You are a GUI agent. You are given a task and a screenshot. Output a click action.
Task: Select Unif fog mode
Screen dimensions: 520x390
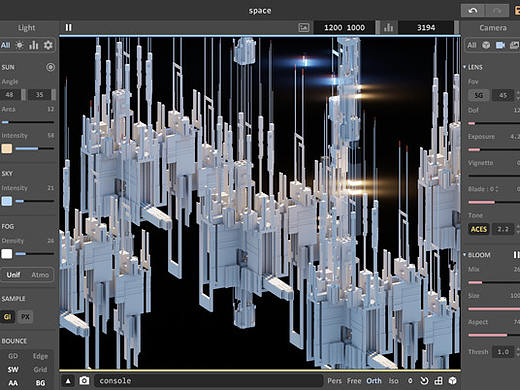pyautogui.click(x=13, y=275)
